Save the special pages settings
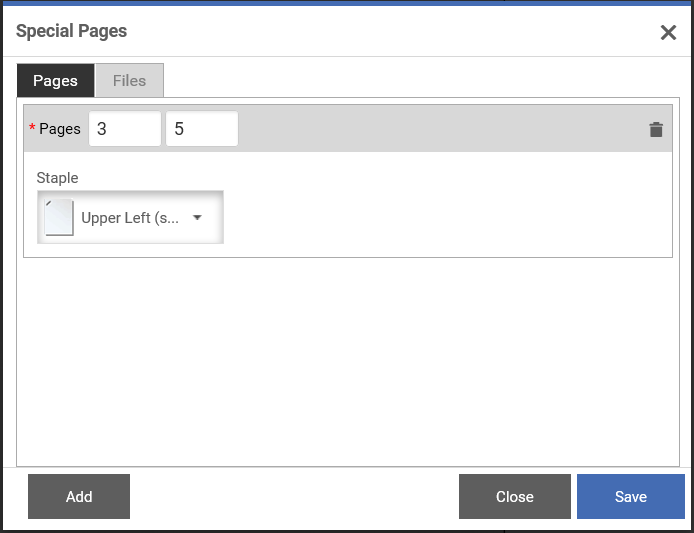The width and height of the screenshot is (694, 533). [631, 496]
